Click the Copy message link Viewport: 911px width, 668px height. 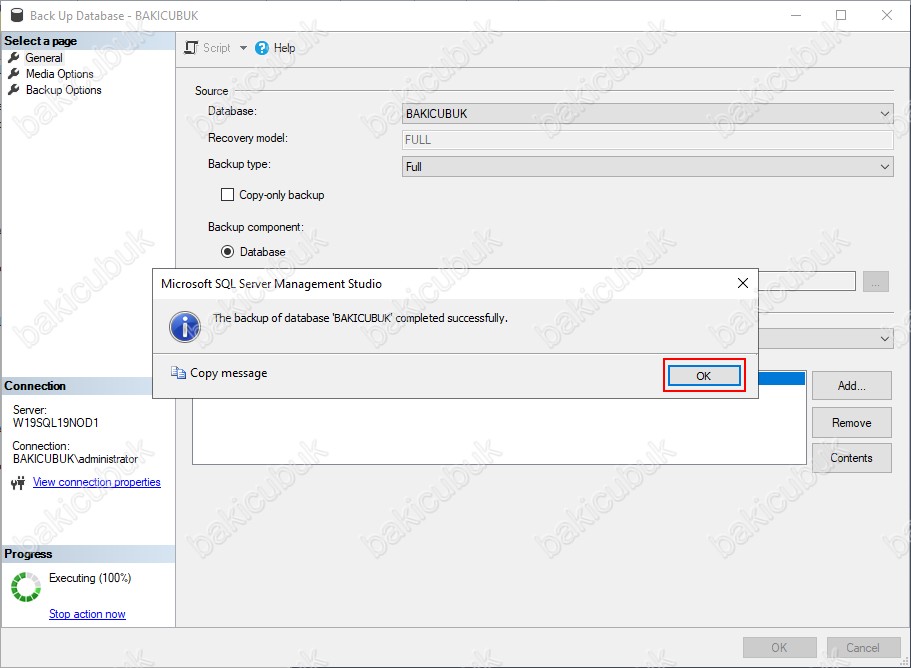(228, 373)
